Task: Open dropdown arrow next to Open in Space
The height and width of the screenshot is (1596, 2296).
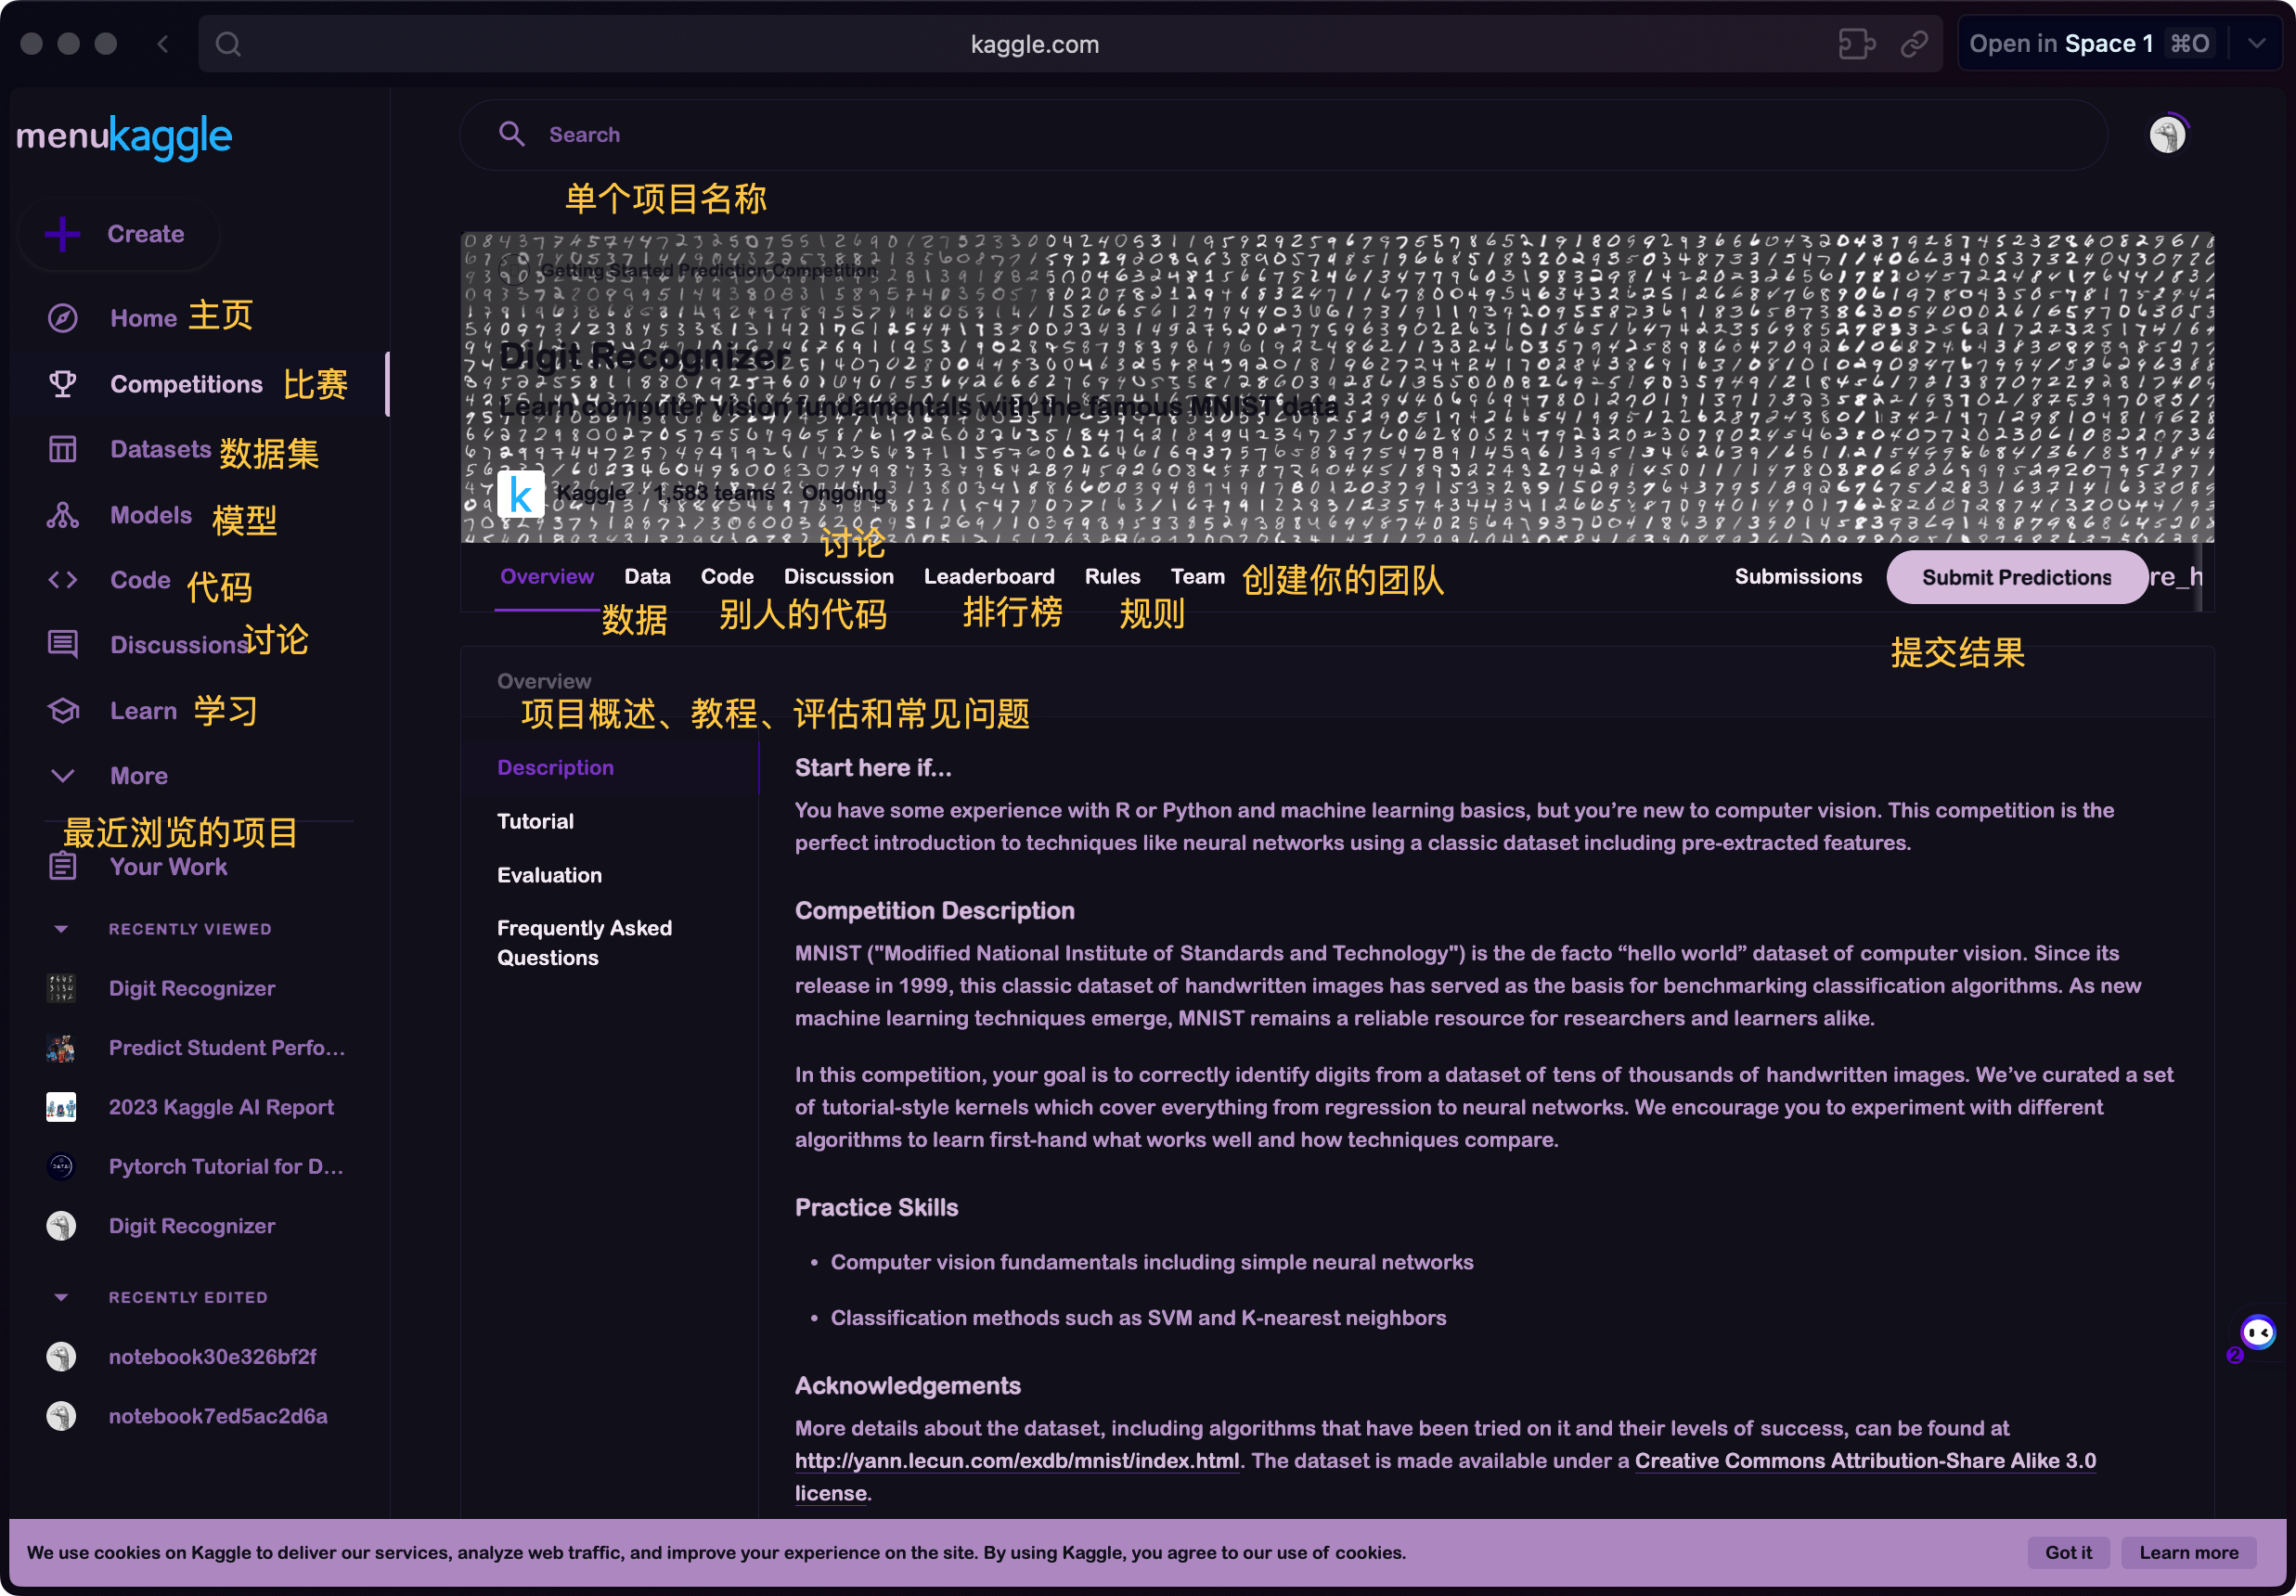Action: 2257,44
